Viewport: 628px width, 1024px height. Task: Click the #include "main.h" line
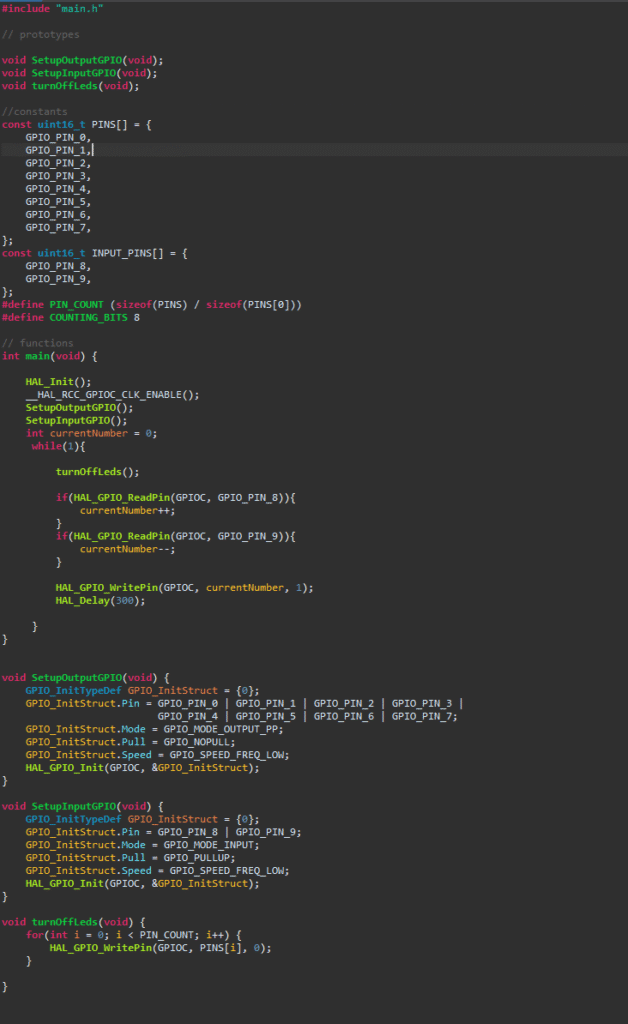pos(52,8)
